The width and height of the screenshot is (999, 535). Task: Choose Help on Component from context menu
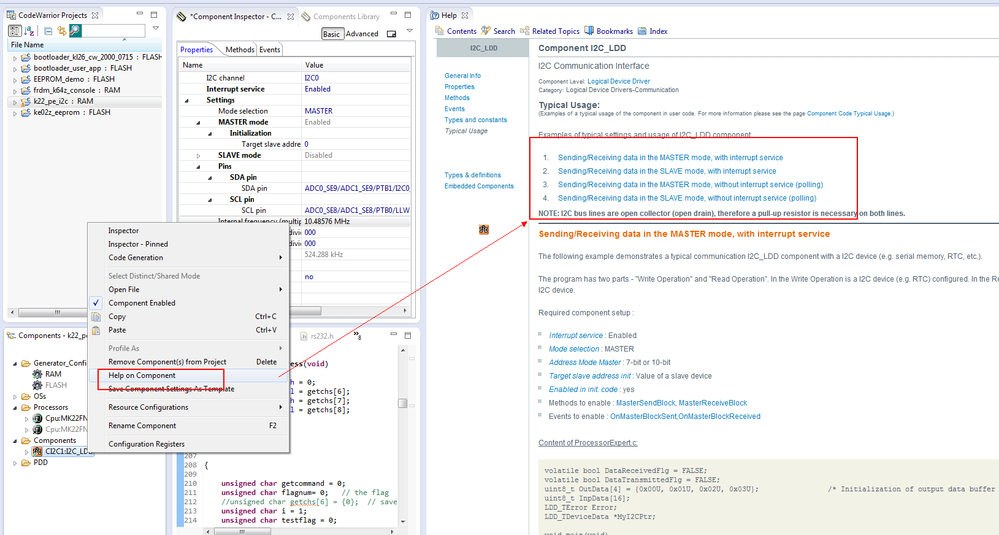[188, 376]
